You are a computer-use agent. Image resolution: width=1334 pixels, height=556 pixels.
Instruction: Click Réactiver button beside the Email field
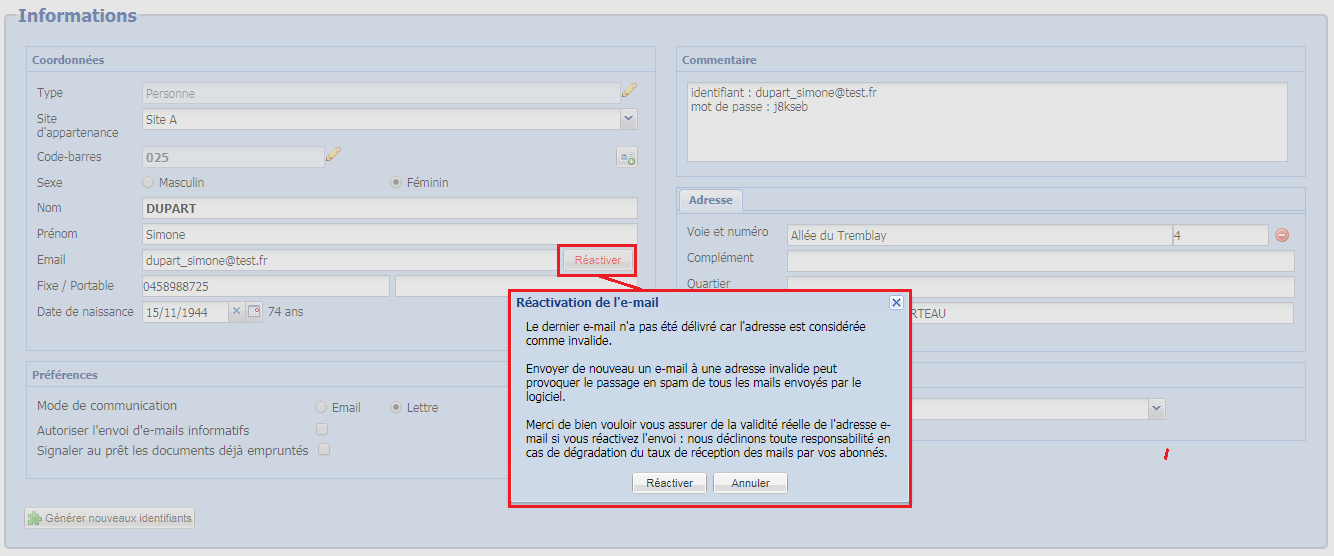(x=598, y=260)
